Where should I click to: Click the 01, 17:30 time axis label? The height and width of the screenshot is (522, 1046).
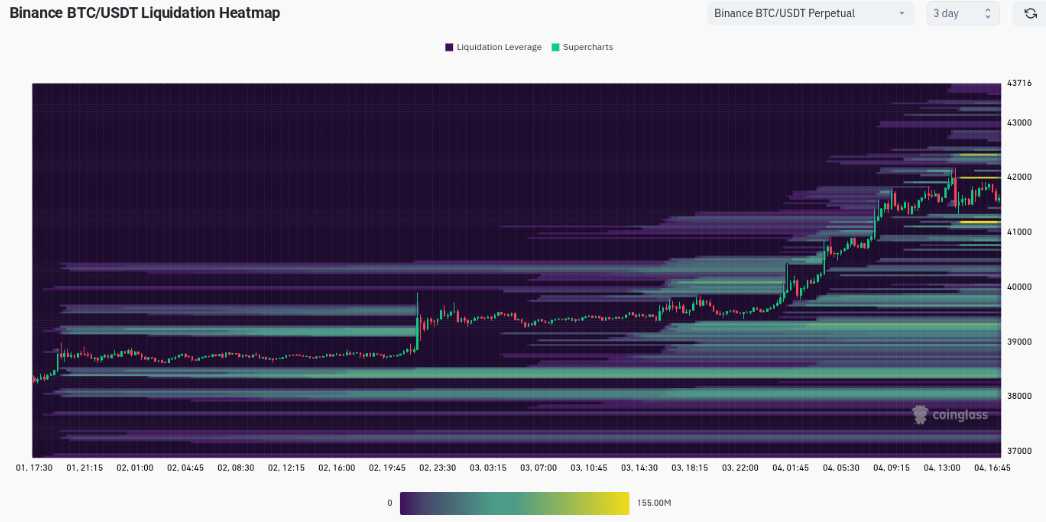click(x=35, y=468)
